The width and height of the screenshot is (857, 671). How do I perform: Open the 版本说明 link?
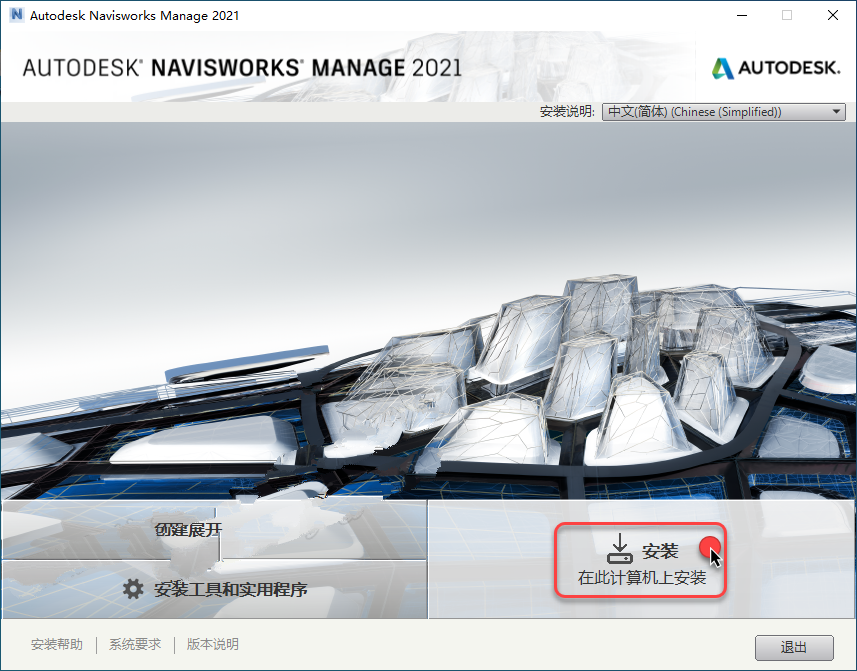(x=213, y=644)
